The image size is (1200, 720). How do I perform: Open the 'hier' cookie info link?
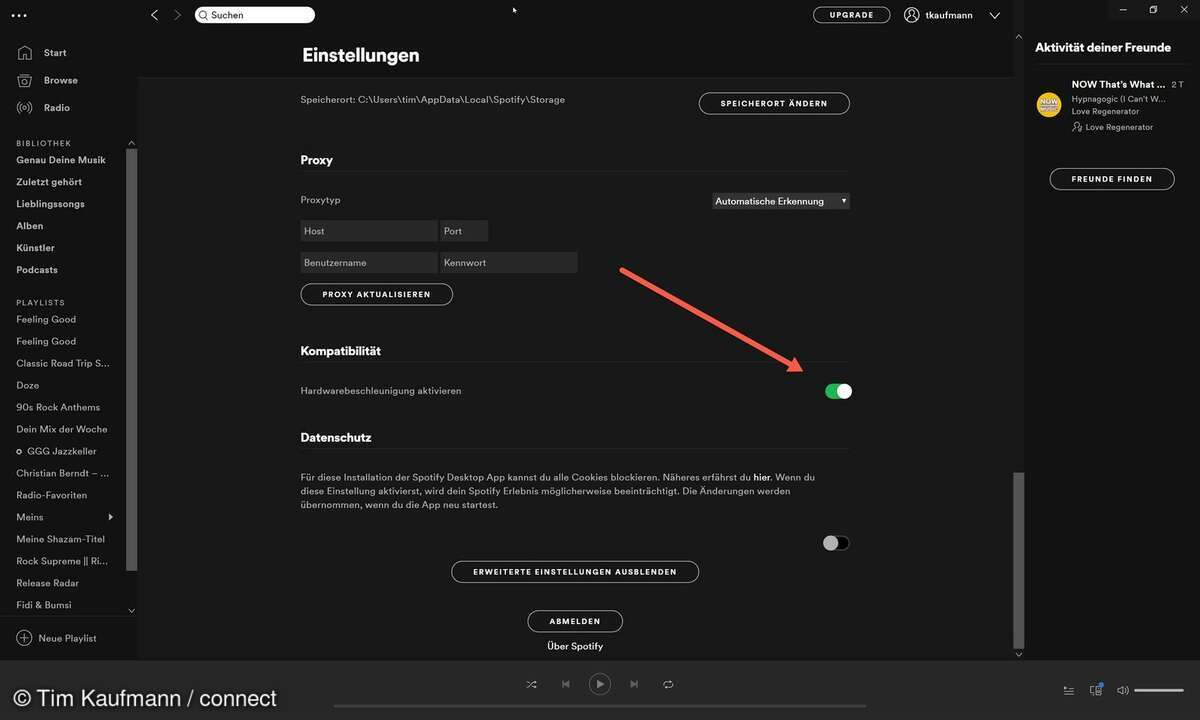[762, 478]
